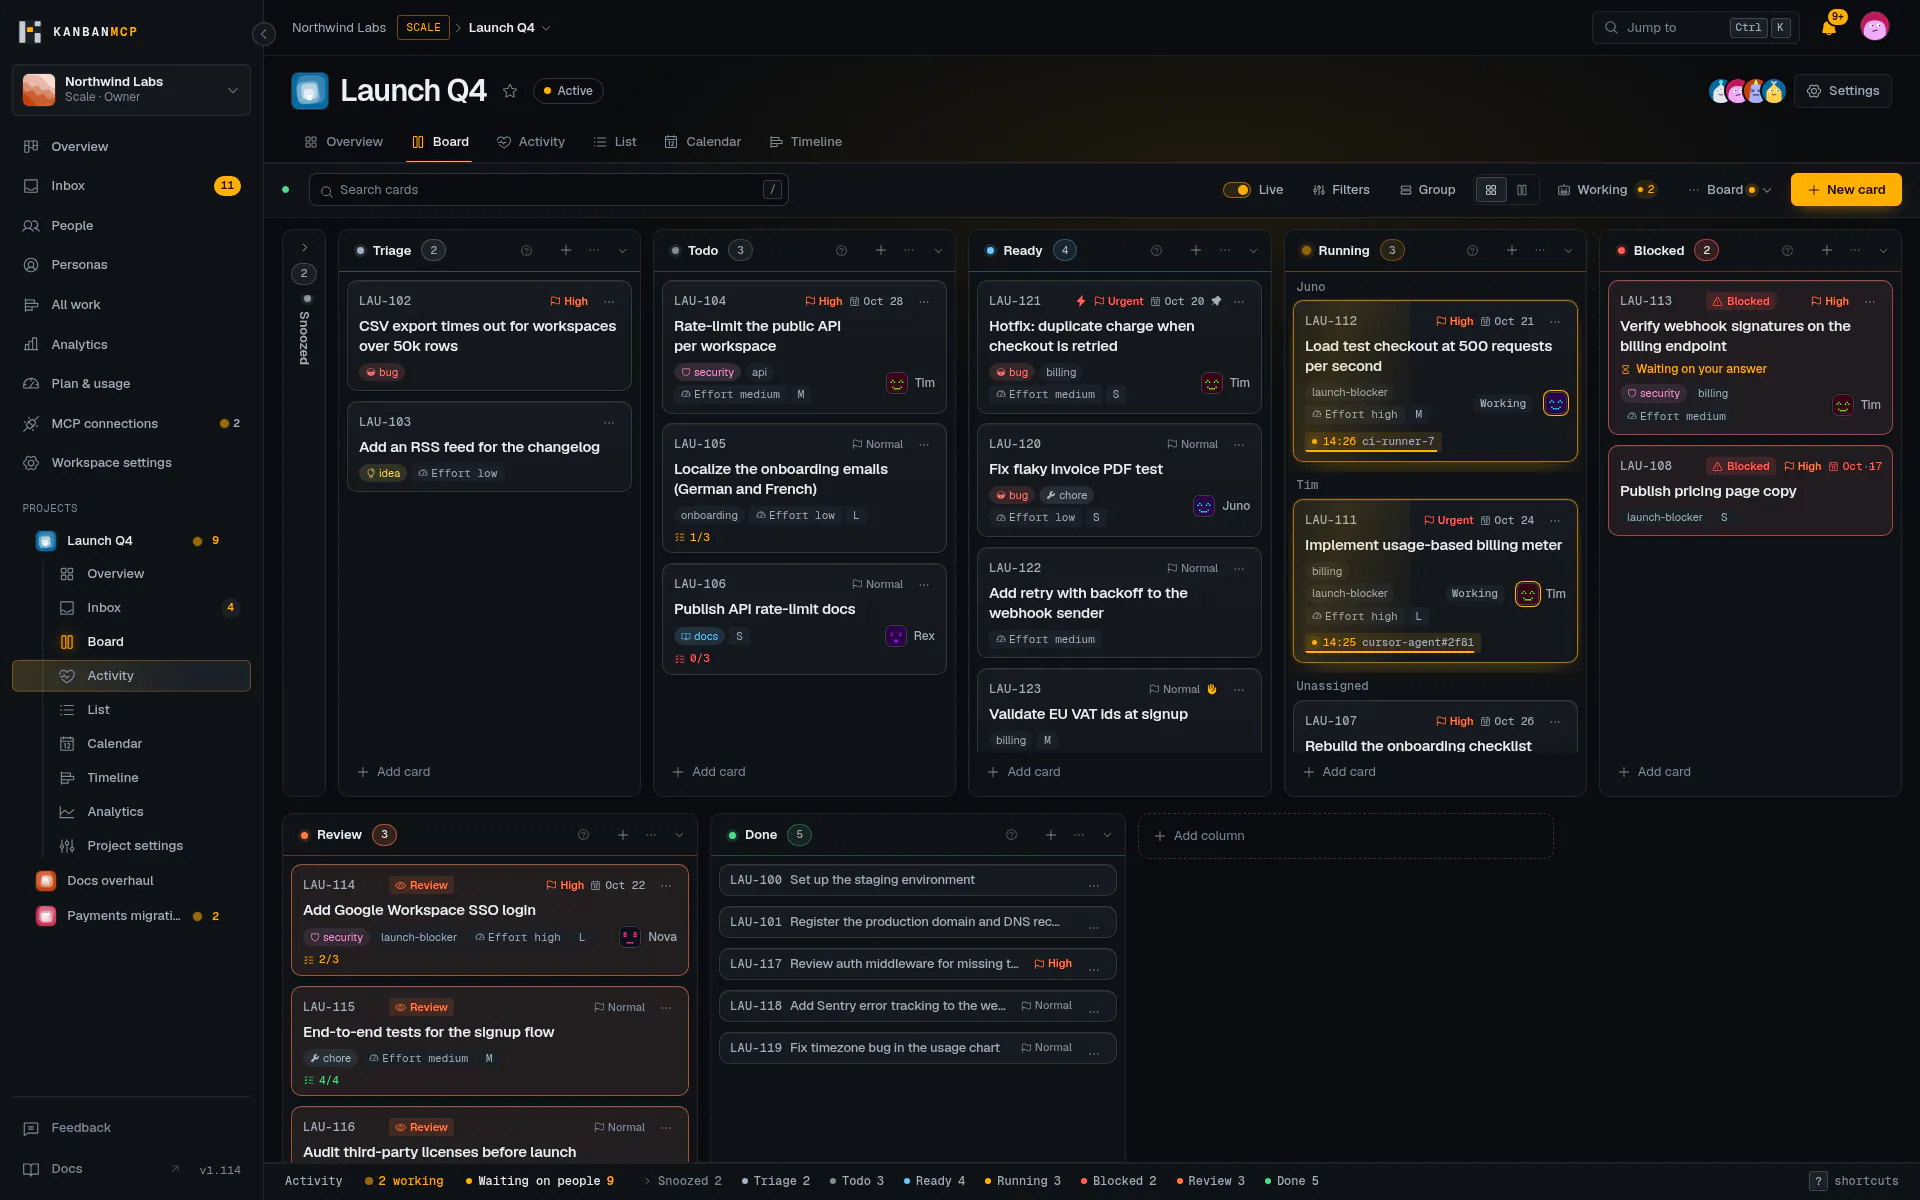Open the Jump to search box
The image size is (1920, 1200).
click(1696, 28)
